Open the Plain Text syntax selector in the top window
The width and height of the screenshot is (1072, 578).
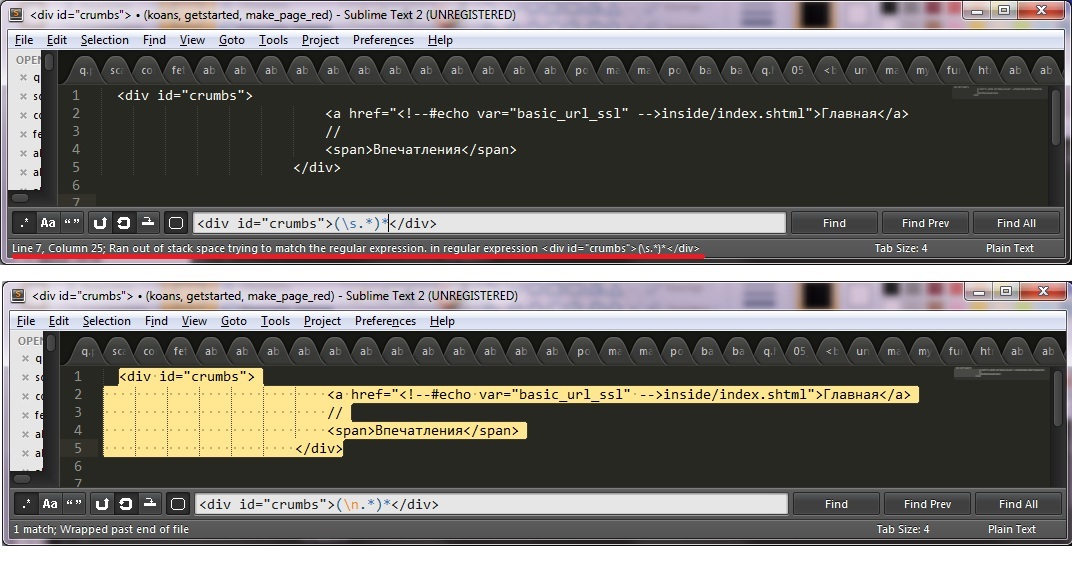click(x=1011, y=248)
